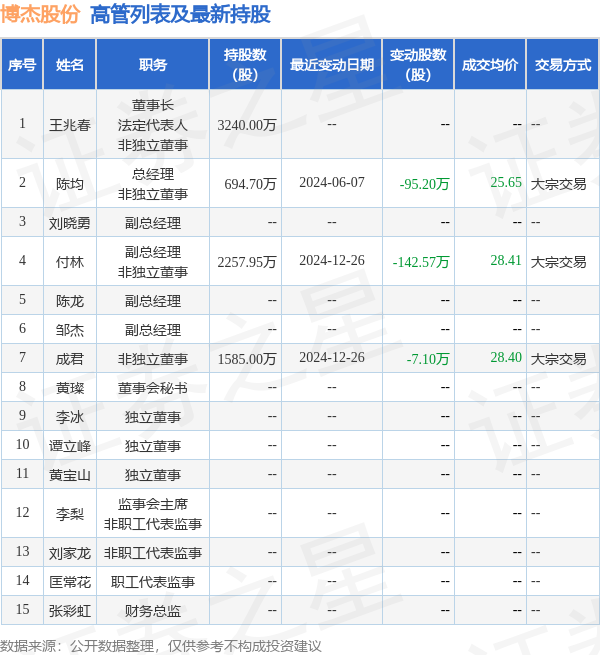Select the name 匡常花
Screen dimensions: 600x655
point(70,581)
